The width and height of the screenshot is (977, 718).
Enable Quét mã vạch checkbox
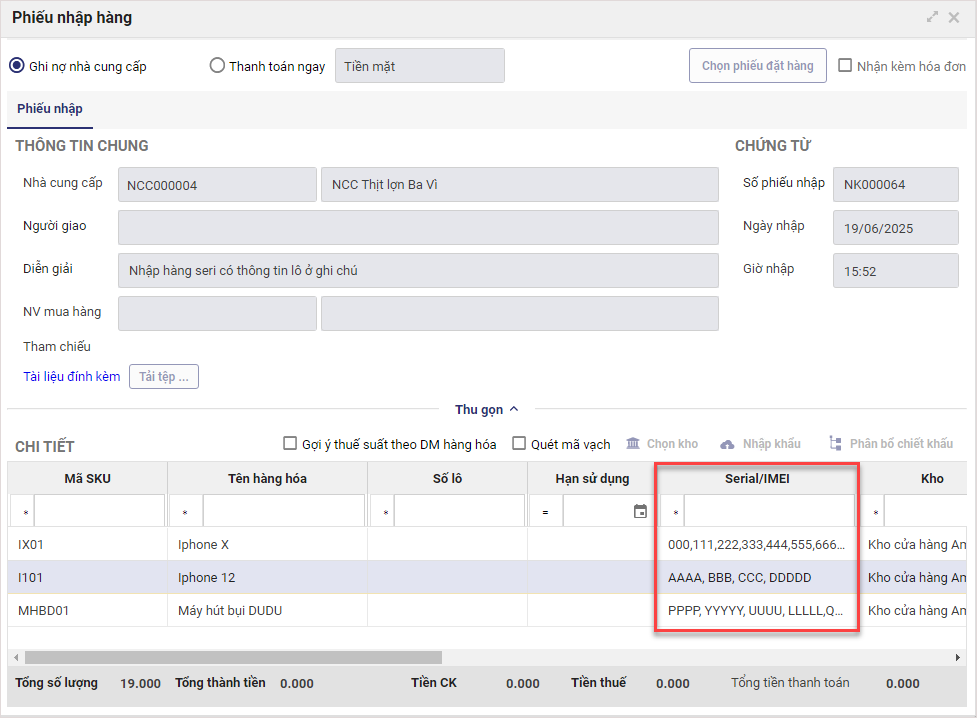tap(519, 444)
